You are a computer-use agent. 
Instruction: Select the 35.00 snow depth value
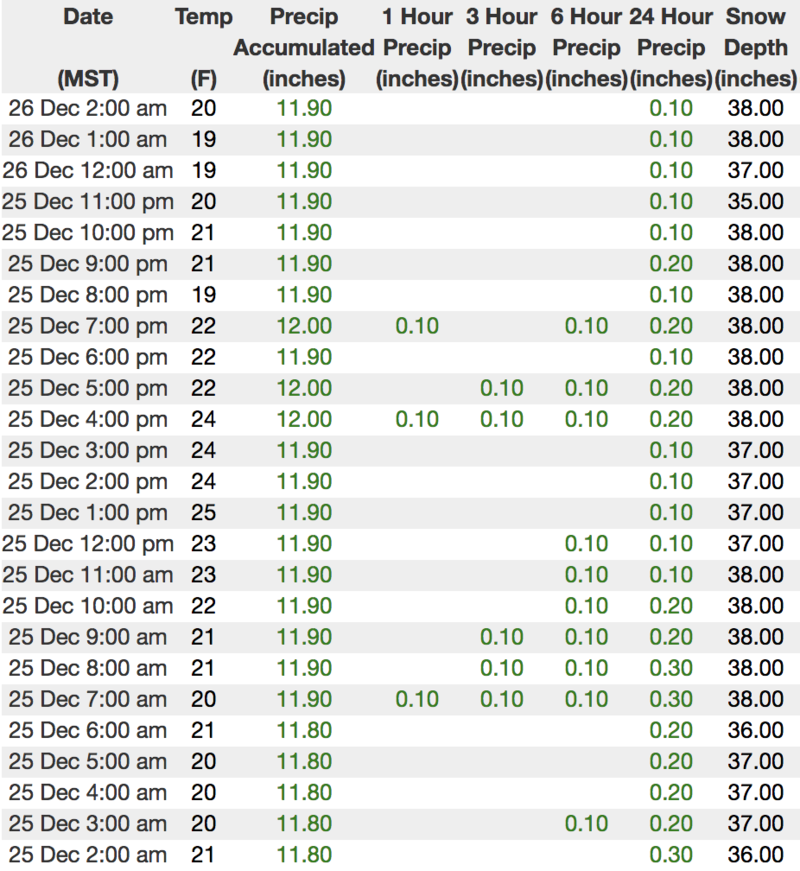[x=756, y=201]
